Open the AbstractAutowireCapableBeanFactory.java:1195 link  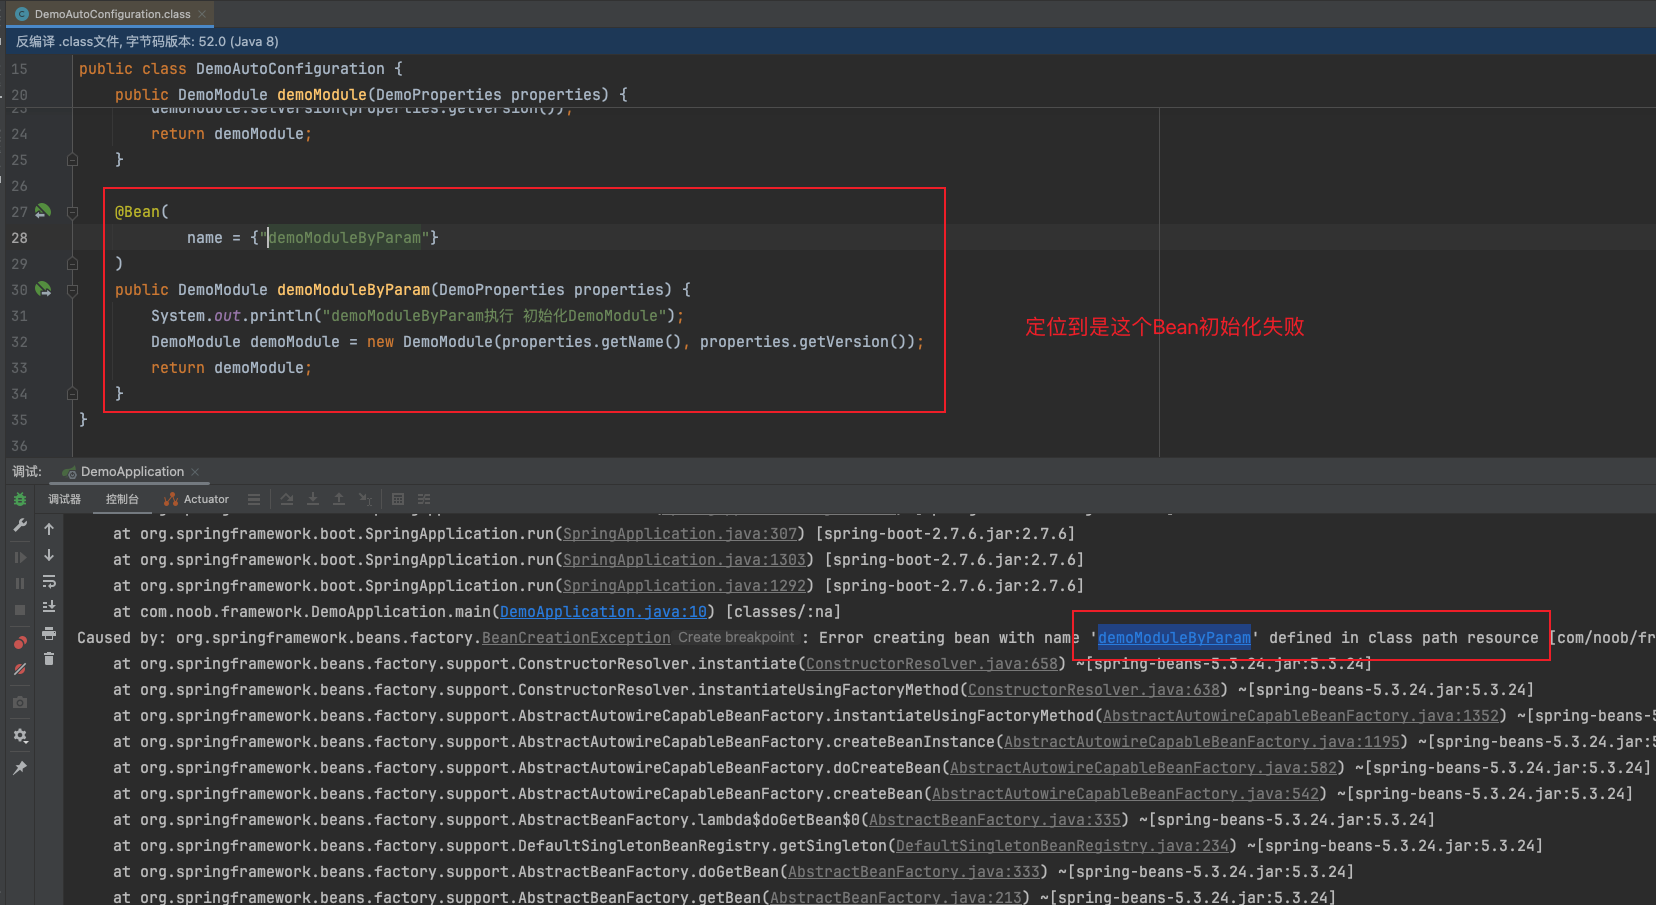coord(1202,742)
